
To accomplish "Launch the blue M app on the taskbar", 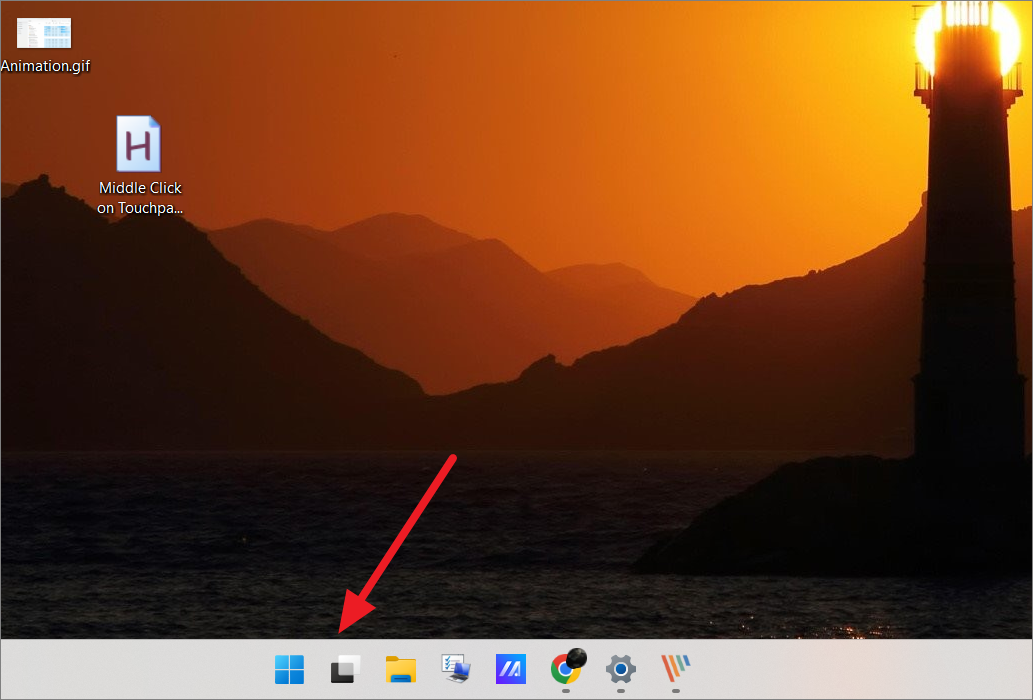I will pyautogui.click(x=510, y=670).
